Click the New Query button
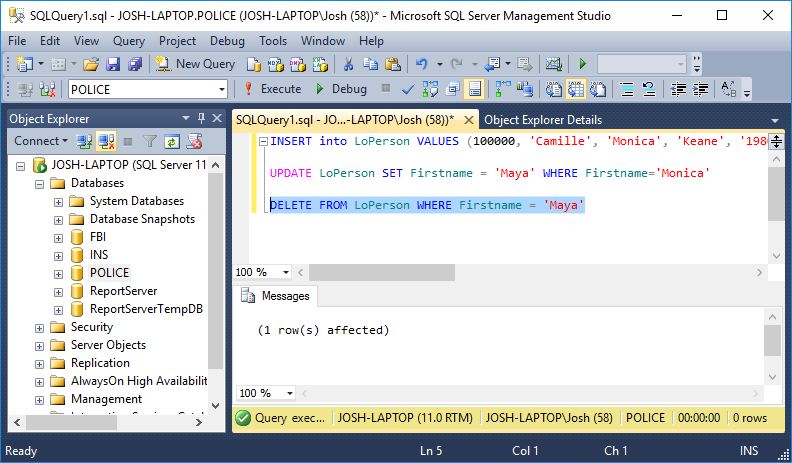Image resolution: width=792 pixels, height=463 pixels. (x=196, y=64)
